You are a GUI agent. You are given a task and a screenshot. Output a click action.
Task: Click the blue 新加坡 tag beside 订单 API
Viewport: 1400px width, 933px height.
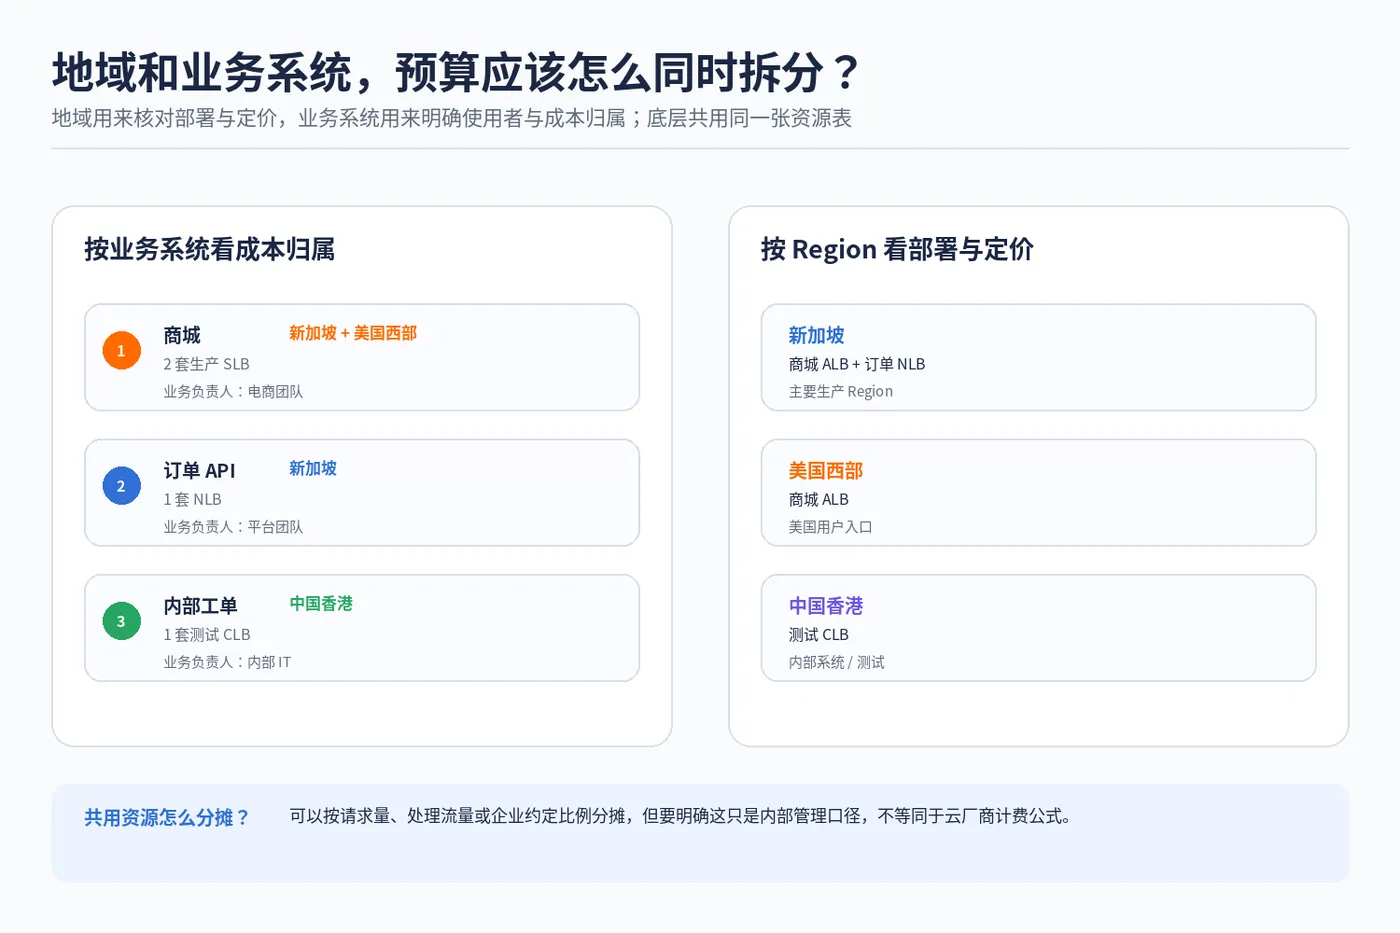click(x=313, y=468)
